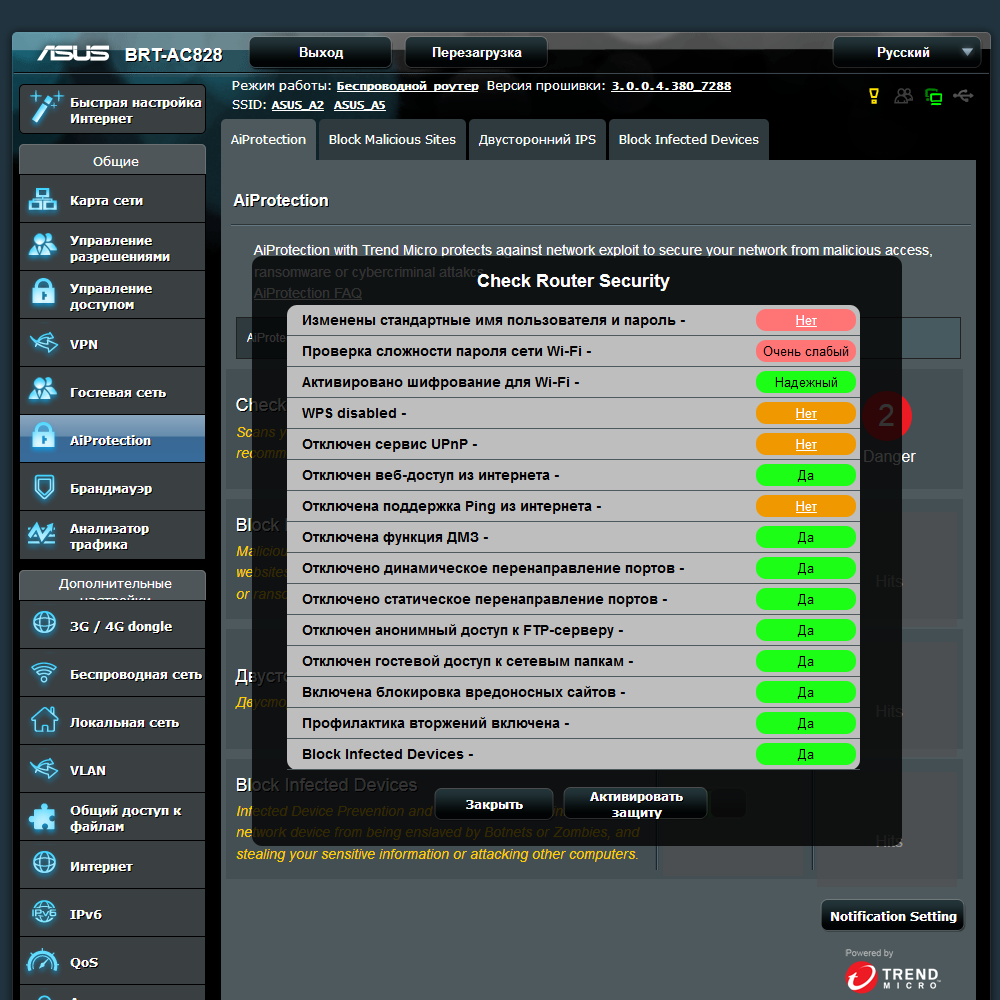
Task: Open Общий доступ к файлам puzzle icon
Action: coord(43,817)
